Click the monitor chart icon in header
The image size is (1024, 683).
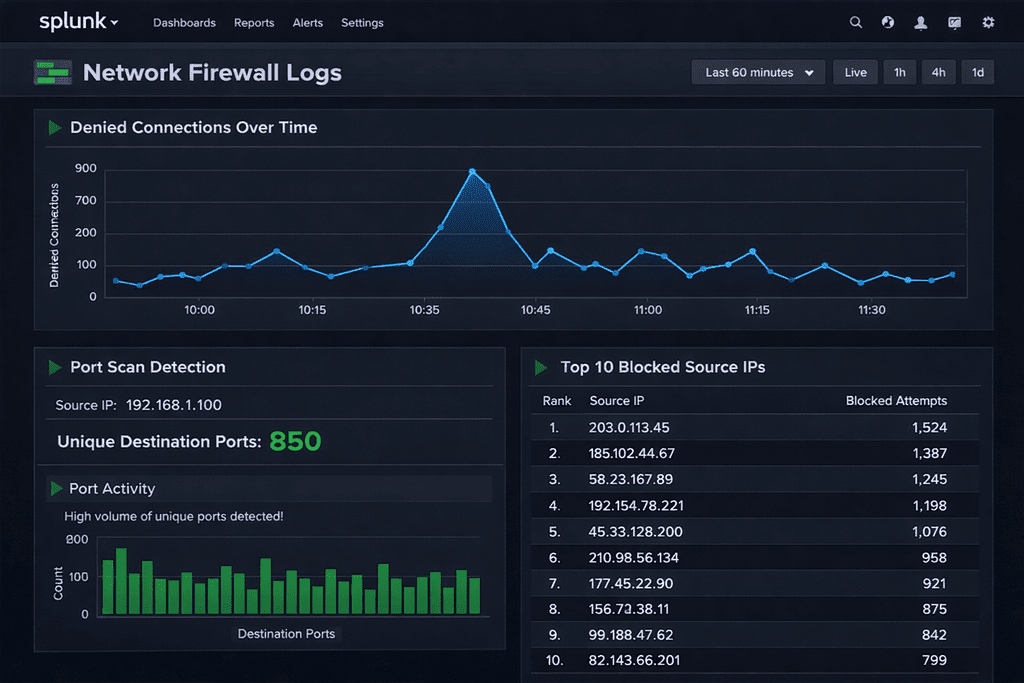click(955, 23)
